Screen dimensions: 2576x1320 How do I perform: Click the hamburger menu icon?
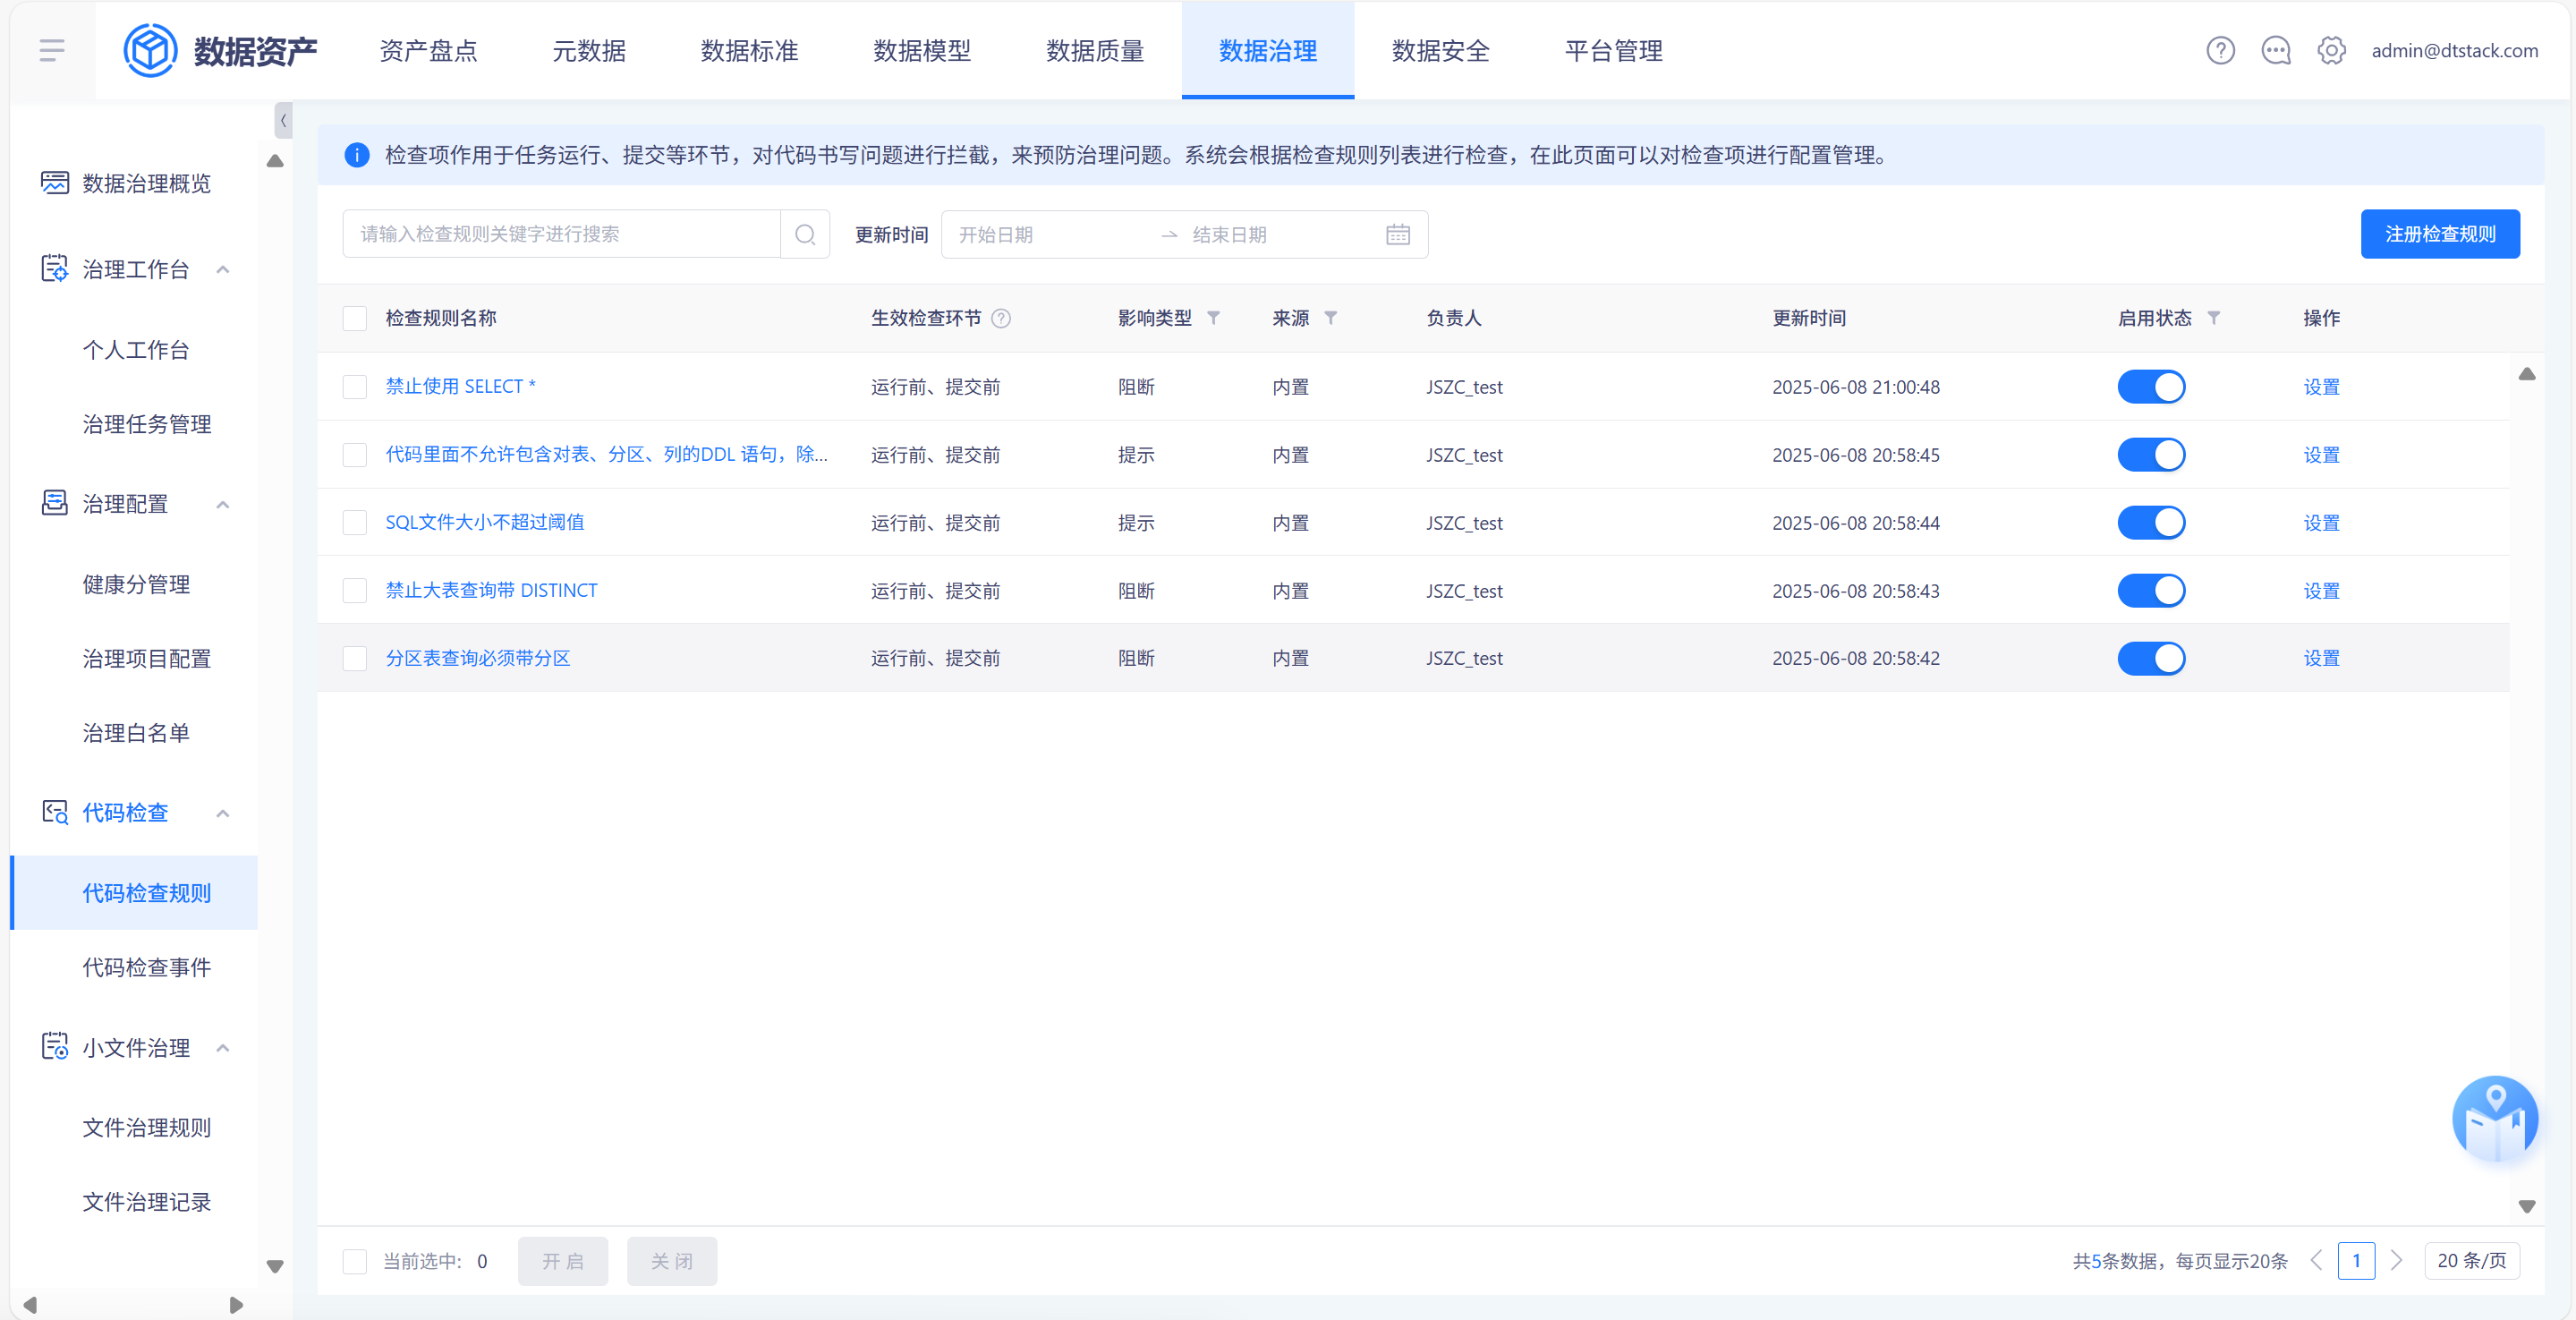52,50
